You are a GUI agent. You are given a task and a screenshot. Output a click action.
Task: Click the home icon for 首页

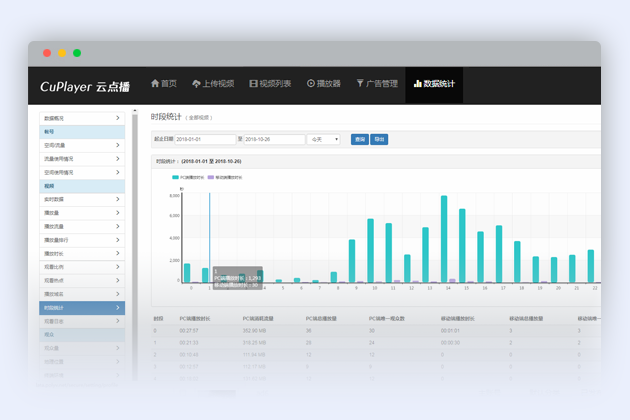point(155,84)
